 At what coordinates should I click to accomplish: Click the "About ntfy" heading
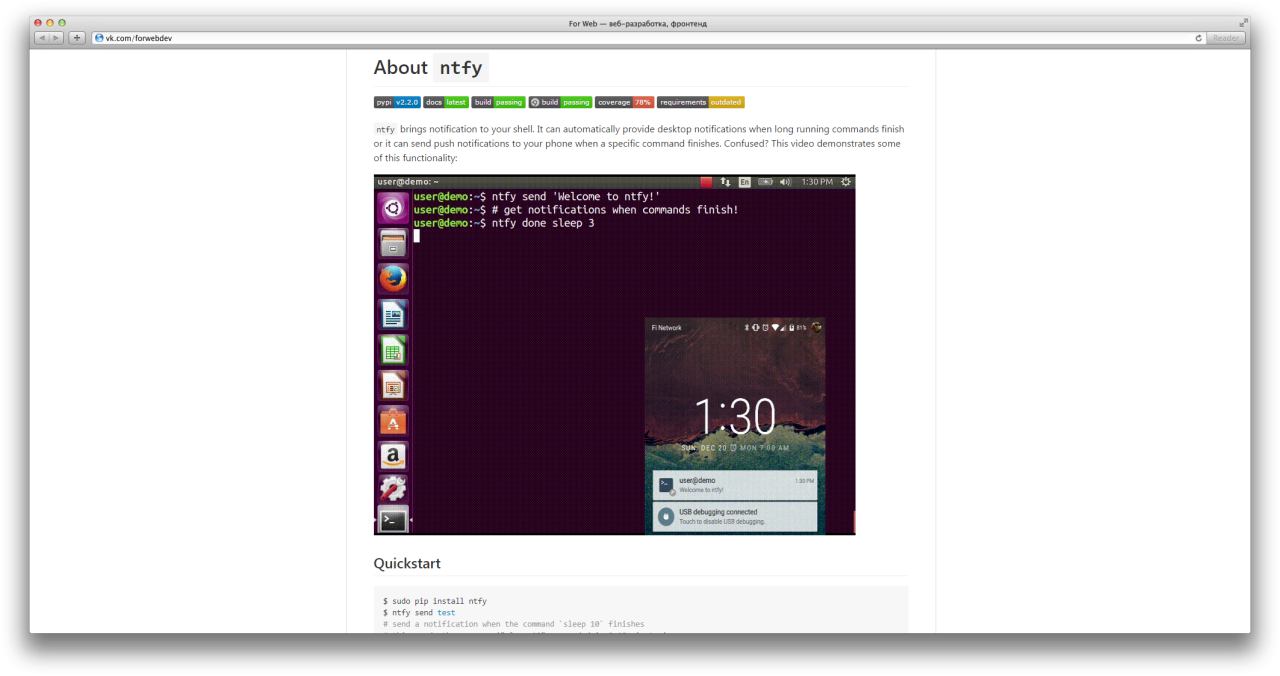click(x=430, y=68)
